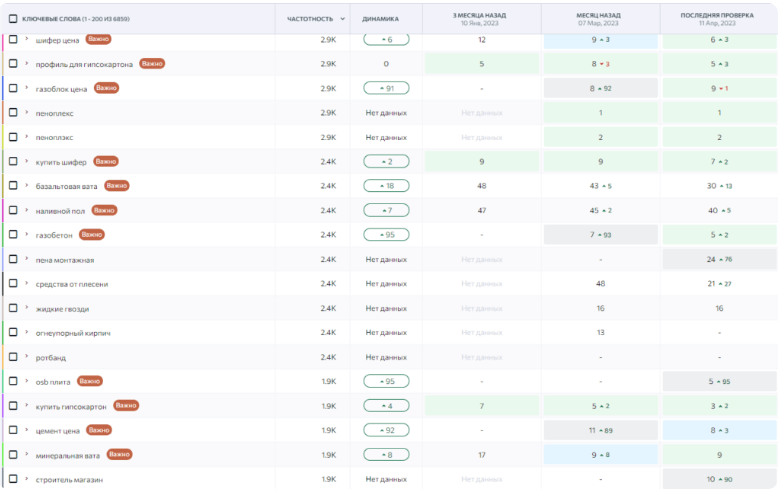Click the 'Важно' badge on 'газобетон'

click(92, 234)
